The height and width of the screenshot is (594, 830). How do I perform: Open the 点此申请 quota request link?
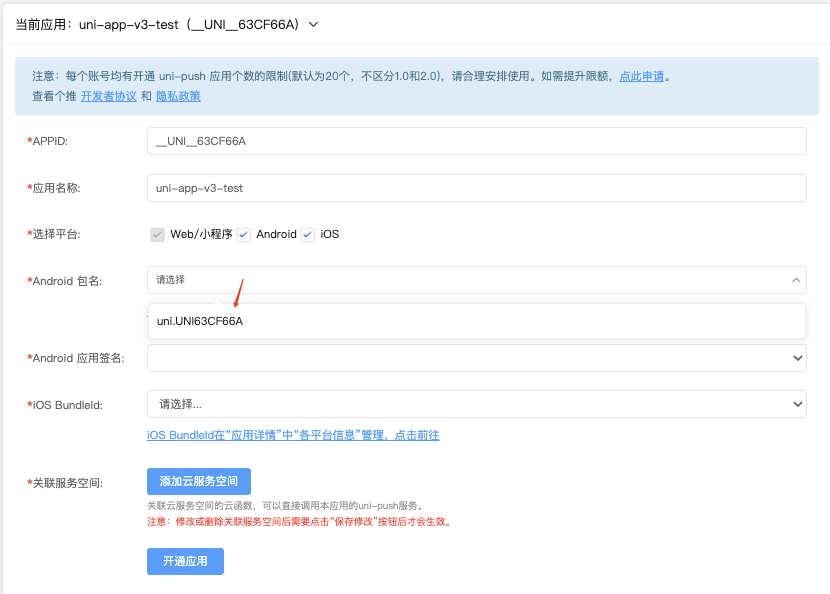[x=642, y=76]
